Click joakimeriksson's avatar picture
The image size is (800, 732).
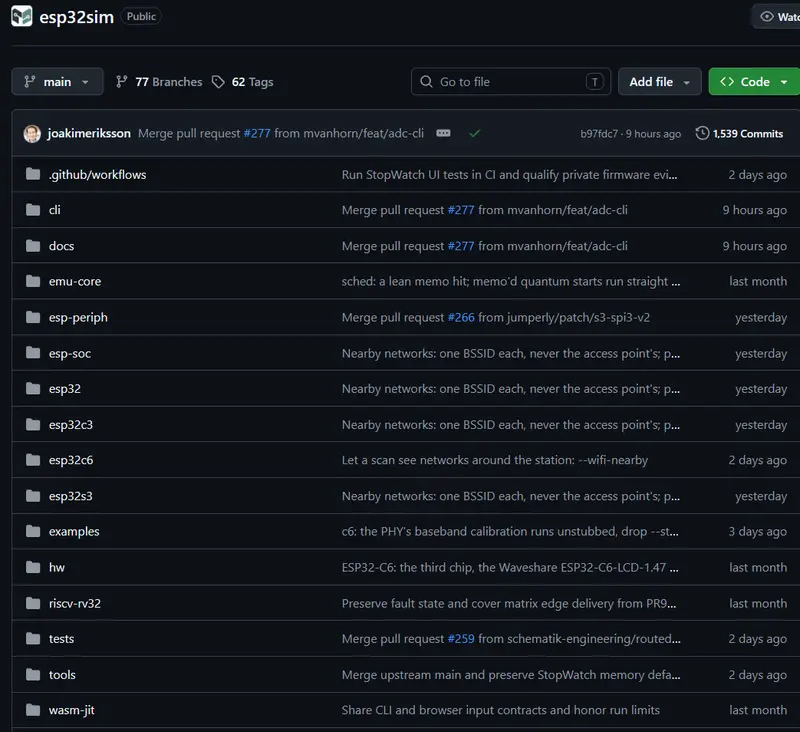point(32,134)
